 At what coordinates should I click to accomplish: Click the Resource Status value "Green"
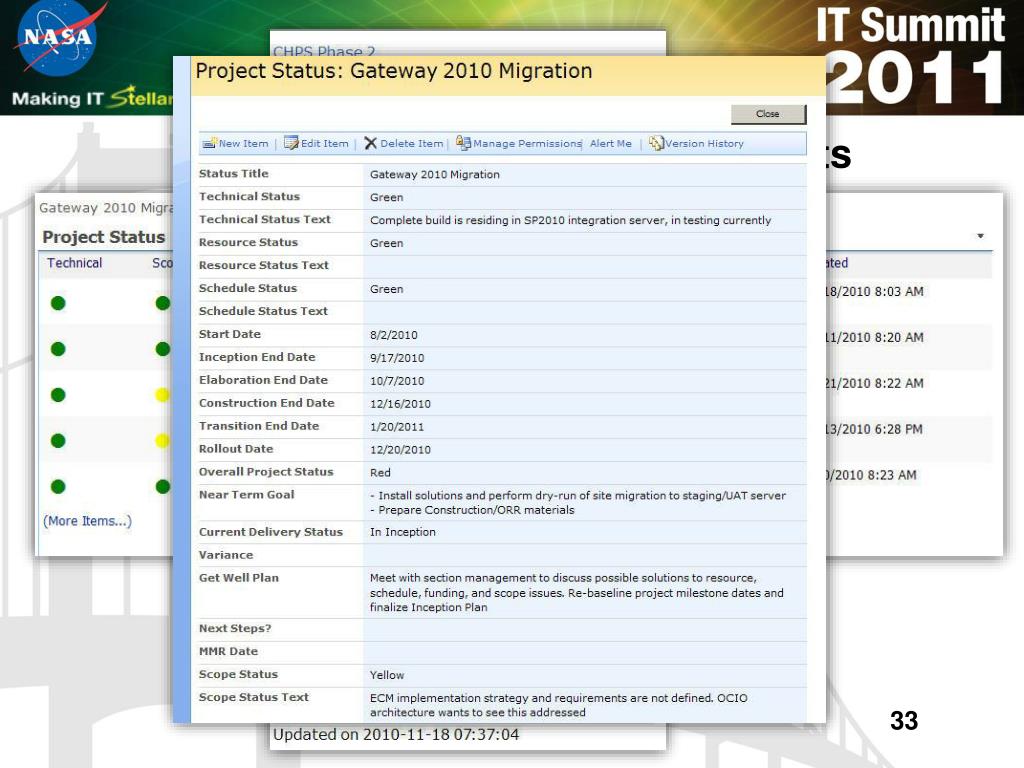point(387,243)
